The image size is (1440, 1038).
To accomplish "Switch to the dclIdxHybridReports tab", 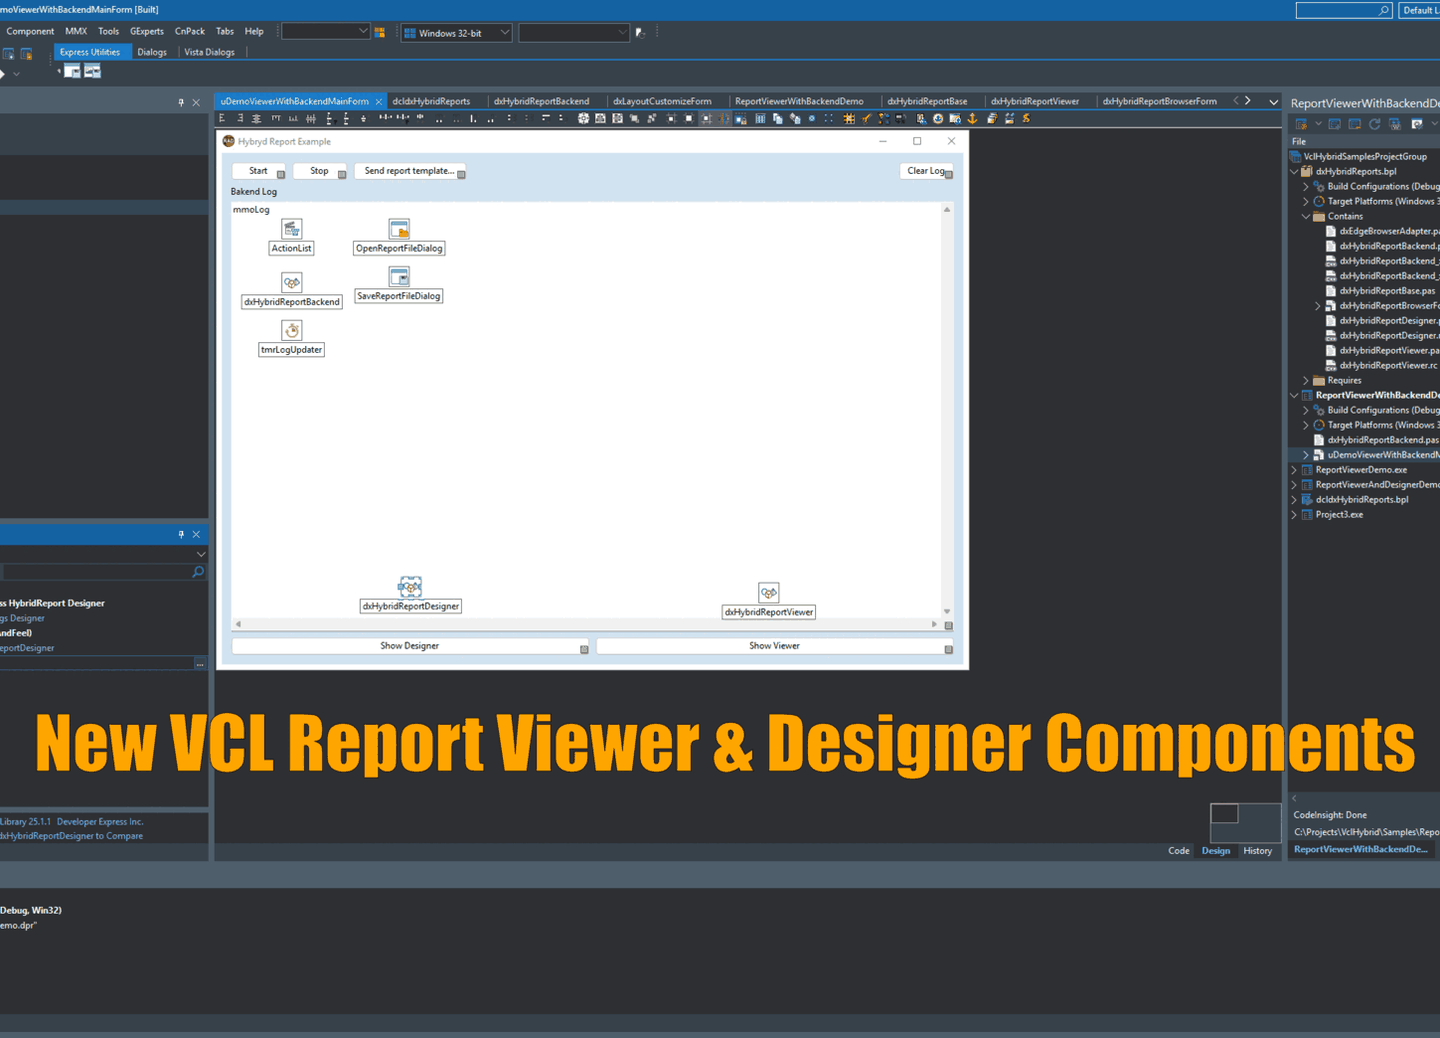I will (x=434, y=100).
